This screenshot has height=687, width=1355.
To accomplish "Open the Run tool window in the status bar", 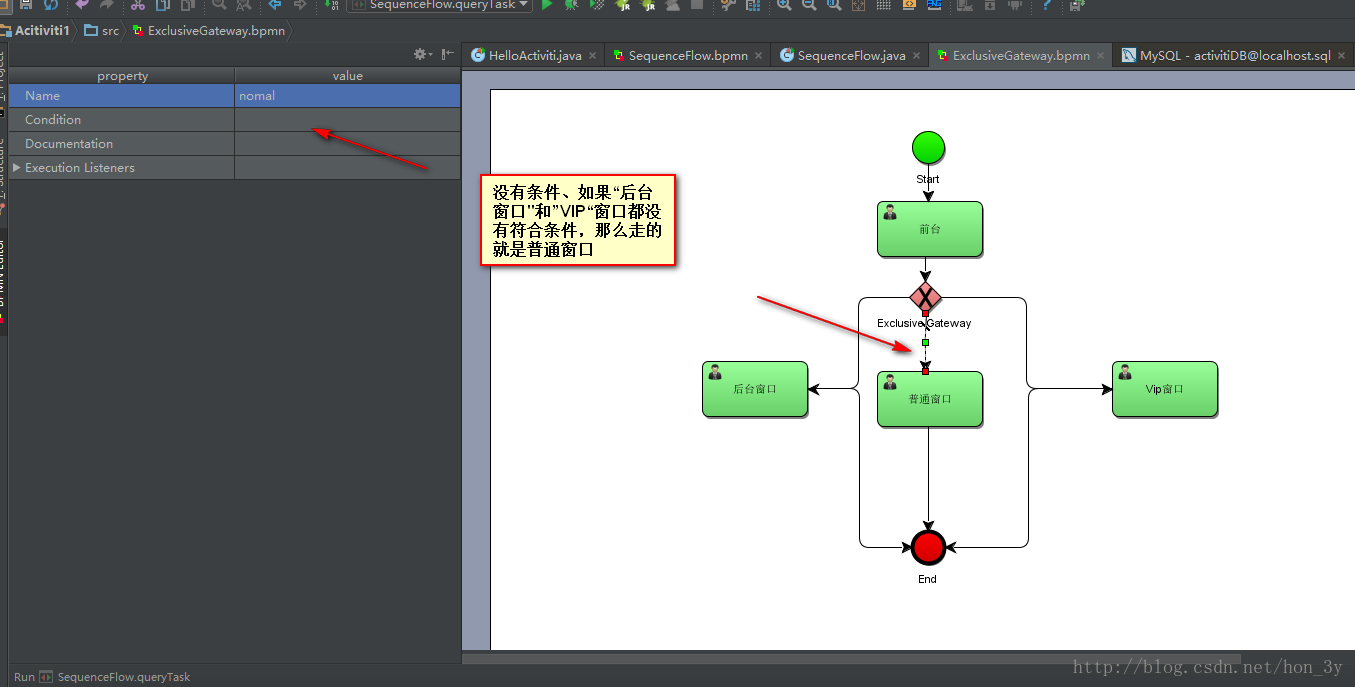I will 25,677.
